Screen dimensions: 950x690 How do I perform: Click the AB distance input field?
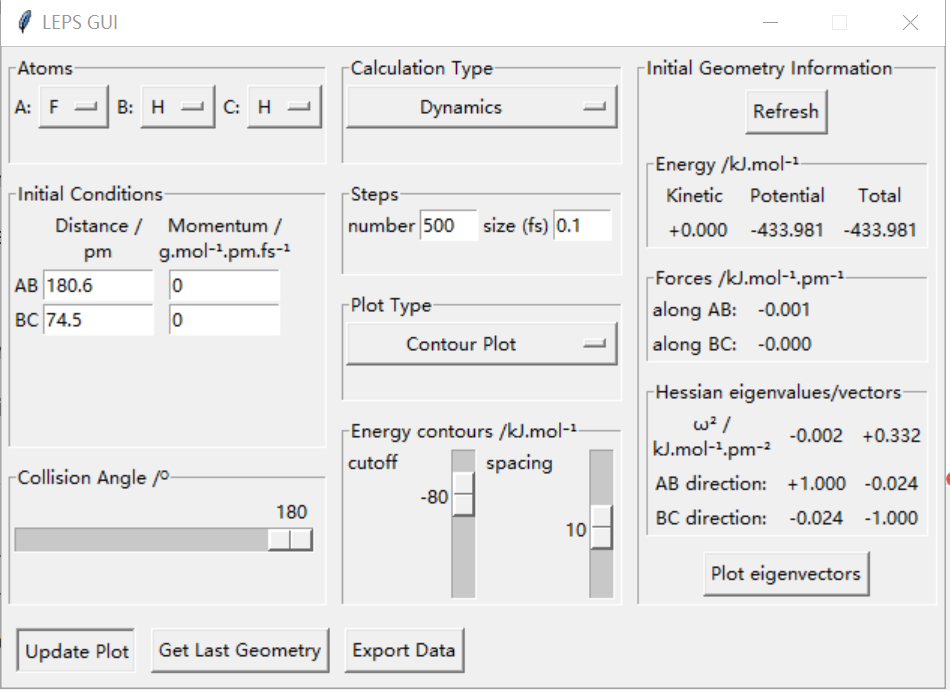click(x=97, y=286)
